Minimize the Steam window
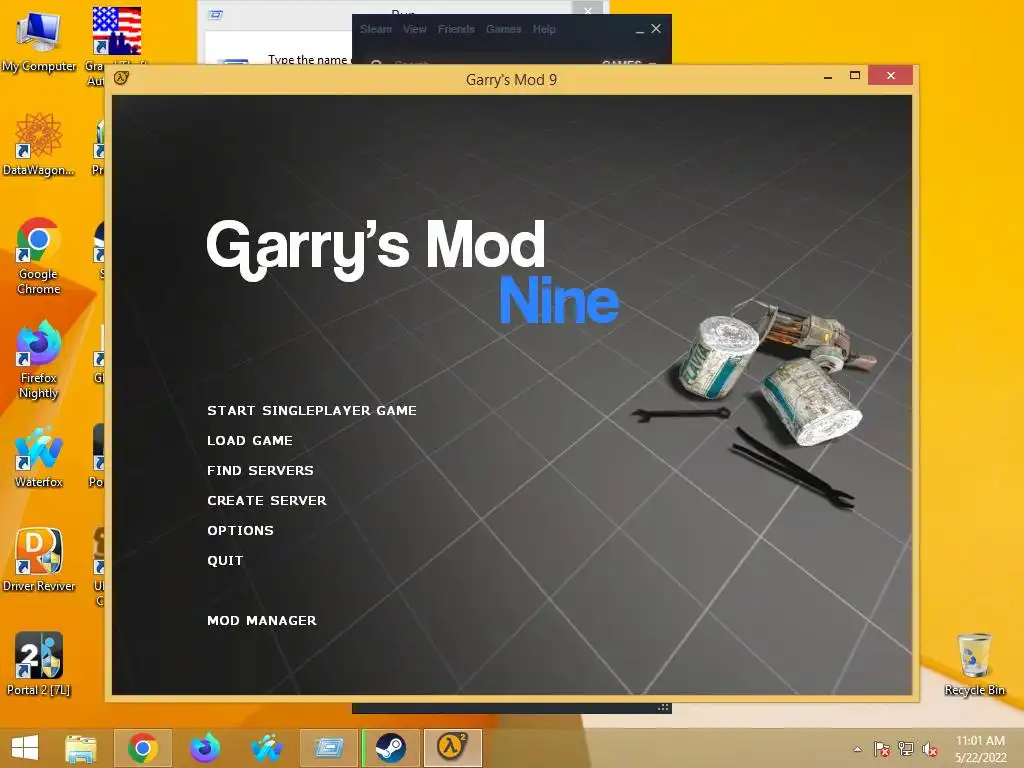Image resolution: width=1024 pixels, height=768 pixels. coord(639,29)
